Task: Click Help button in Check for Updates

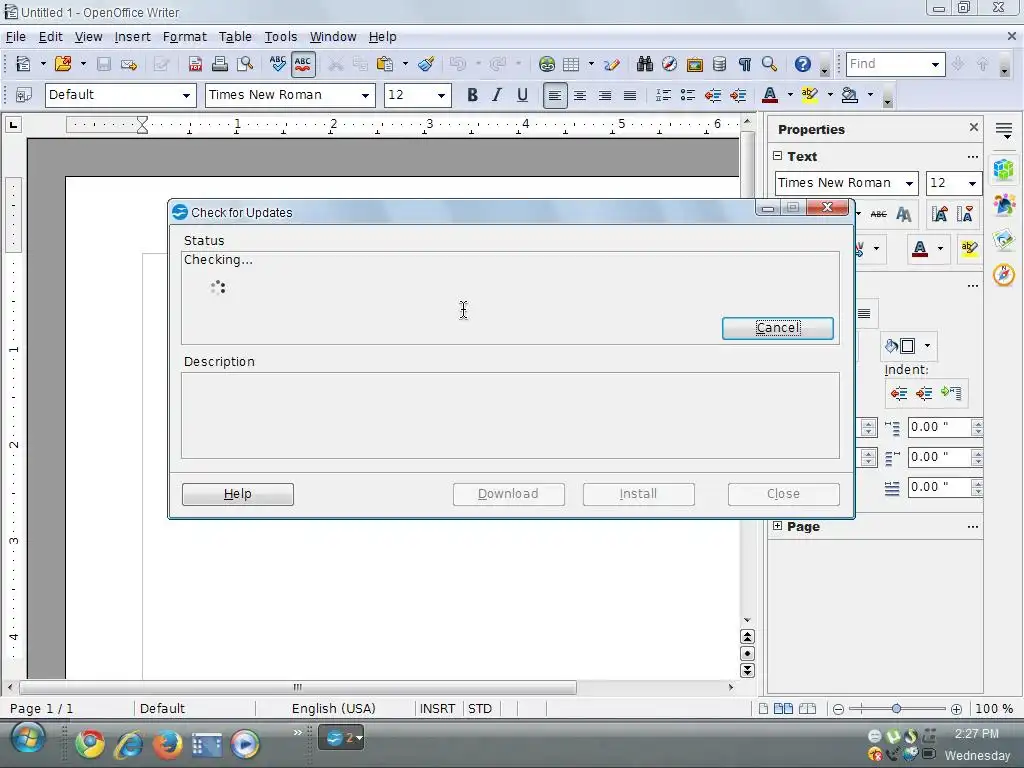Action: coord(238,494)
